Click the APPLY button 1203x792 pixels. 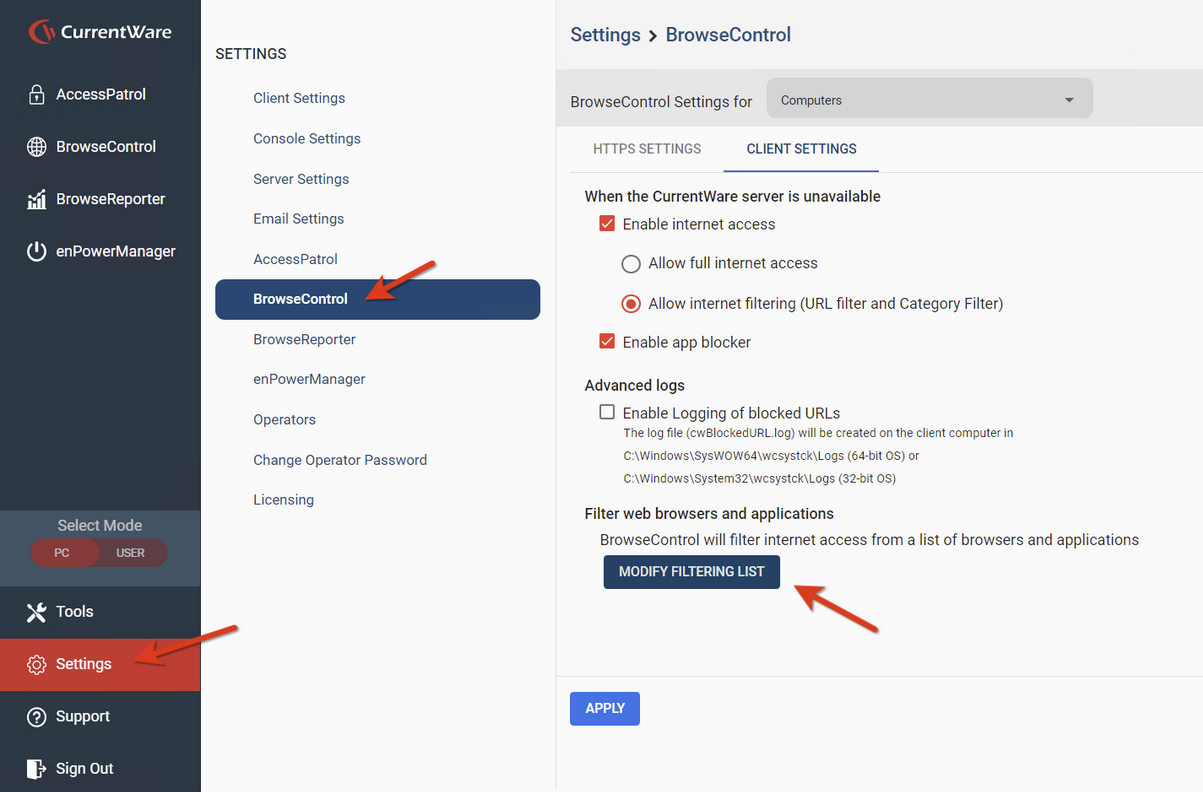tap(605, 708)
